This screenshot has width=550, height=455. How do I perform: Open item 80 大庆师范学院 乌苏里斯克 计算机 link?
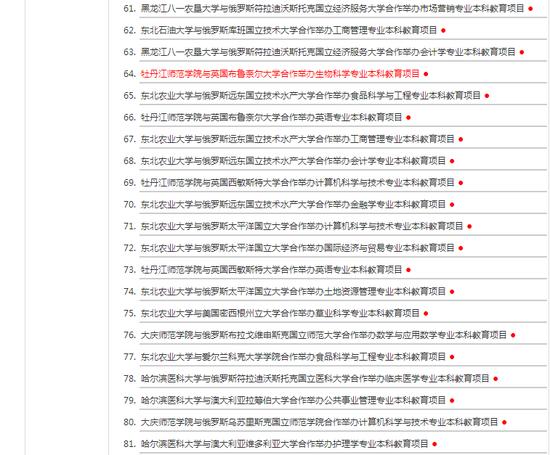click(319, 422)
